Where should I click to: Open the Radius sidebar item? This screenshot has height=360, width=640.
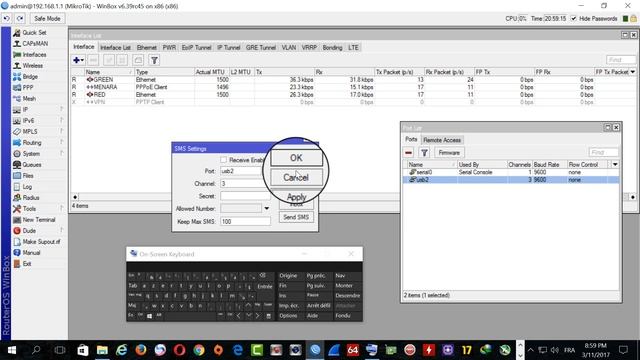[31, 198]
